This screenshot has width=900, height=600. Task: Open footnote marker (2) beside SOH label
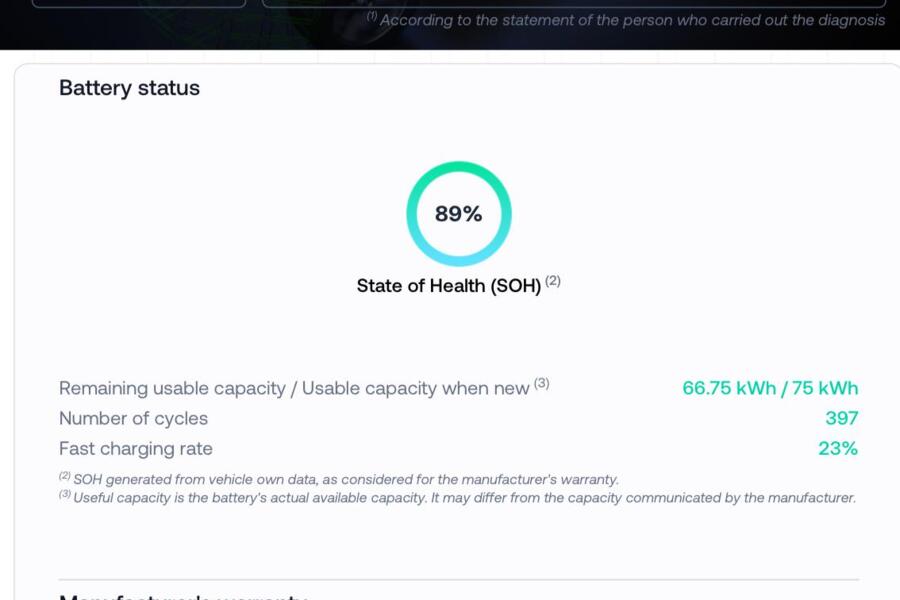[x=553, y=281]
